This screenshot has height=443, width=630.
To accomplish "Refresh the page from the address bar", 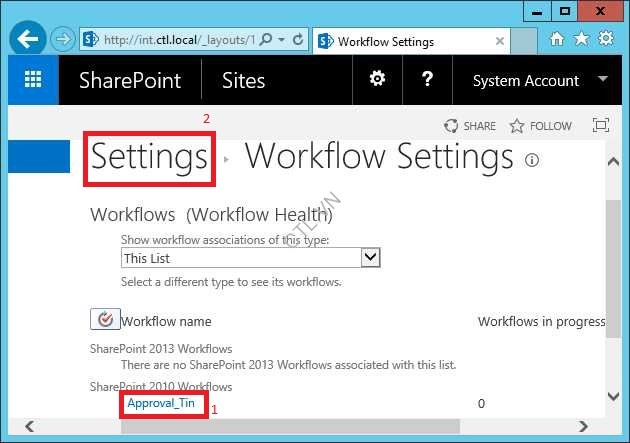I will tap(298, 40).
